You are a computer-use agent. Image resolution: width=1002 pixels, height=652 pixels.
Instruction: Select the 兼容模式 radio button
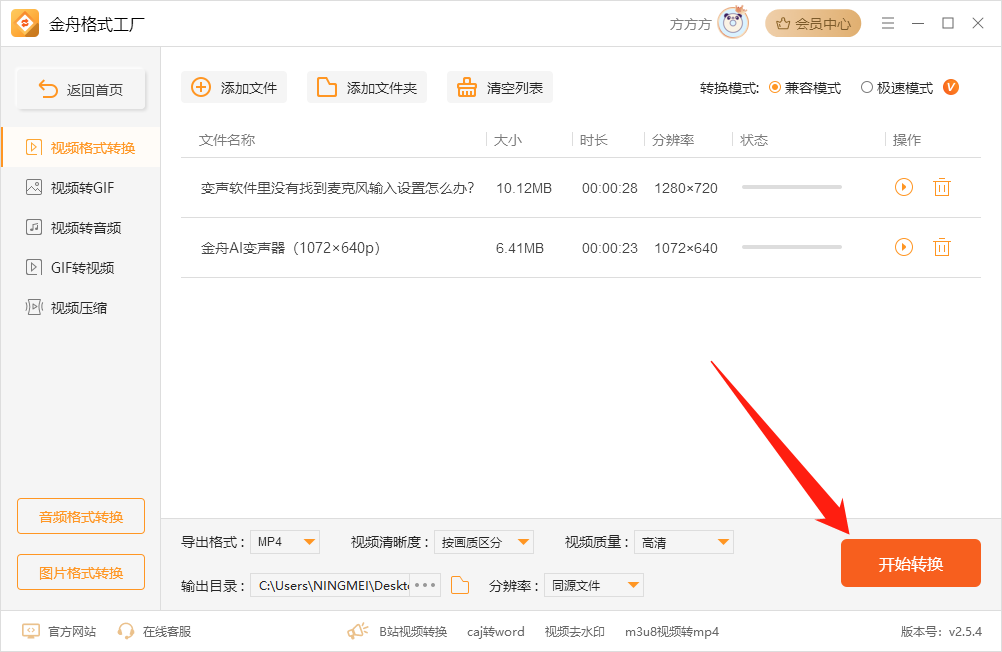773,87
